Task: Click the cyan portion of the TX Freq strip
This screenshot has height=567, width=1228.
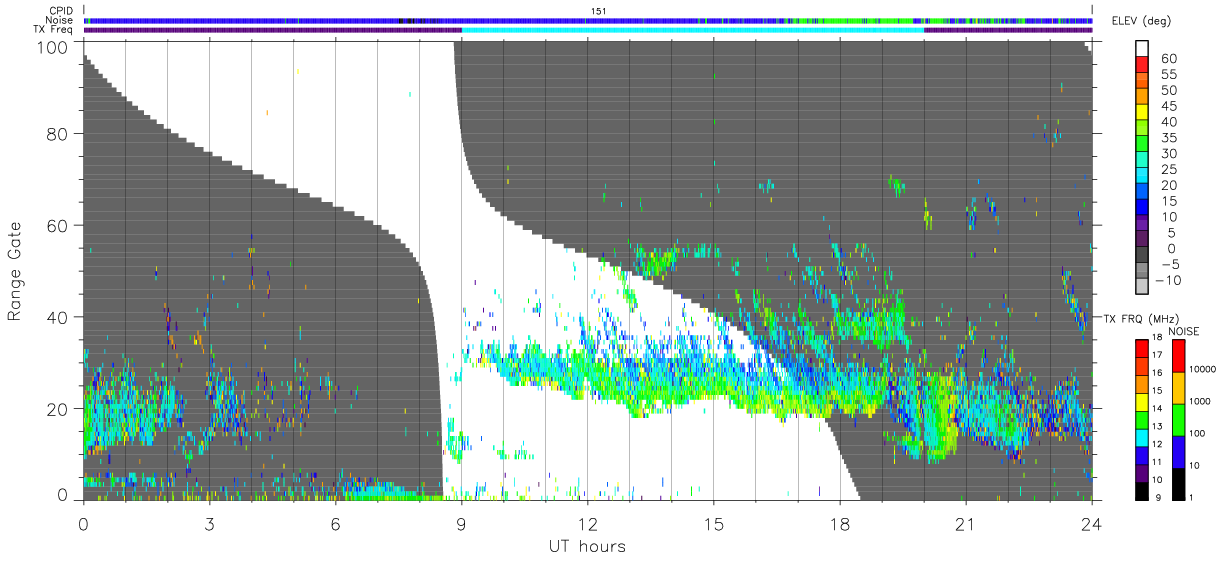Action: (692, 30)
